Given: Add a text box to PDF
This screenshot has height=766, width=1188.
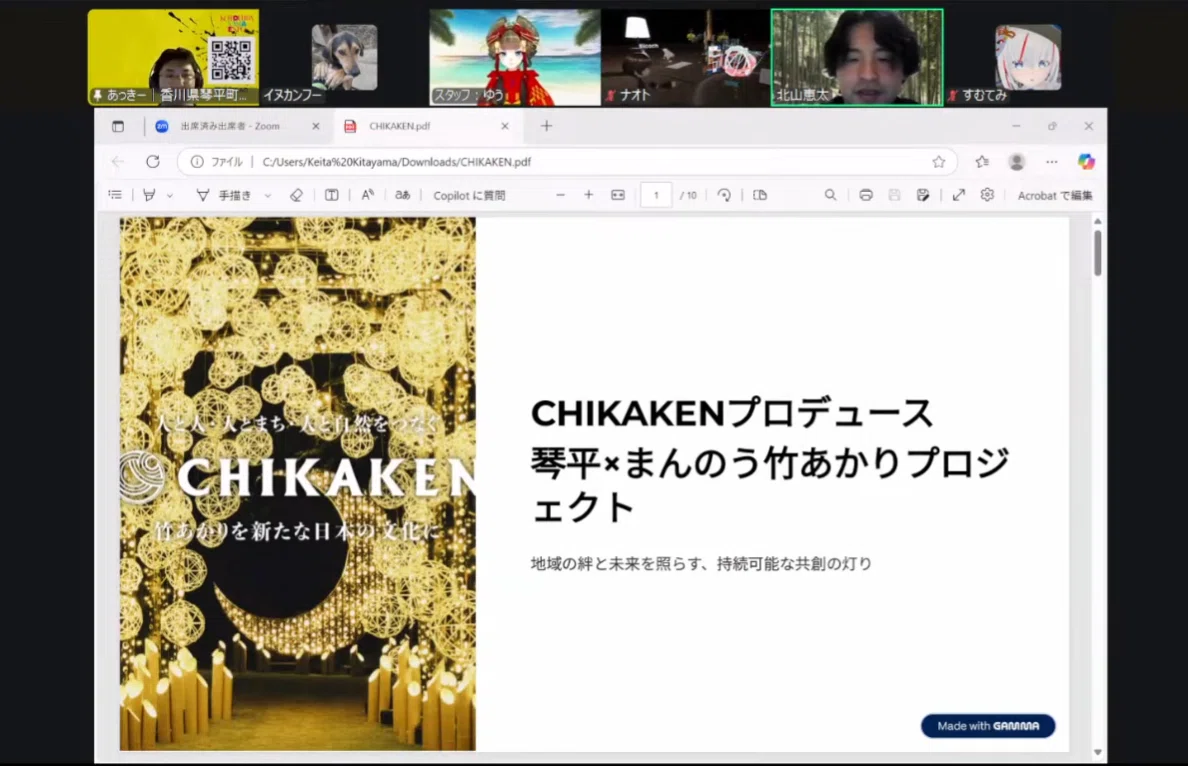Looking at the screenshot, I should point(332,195).
